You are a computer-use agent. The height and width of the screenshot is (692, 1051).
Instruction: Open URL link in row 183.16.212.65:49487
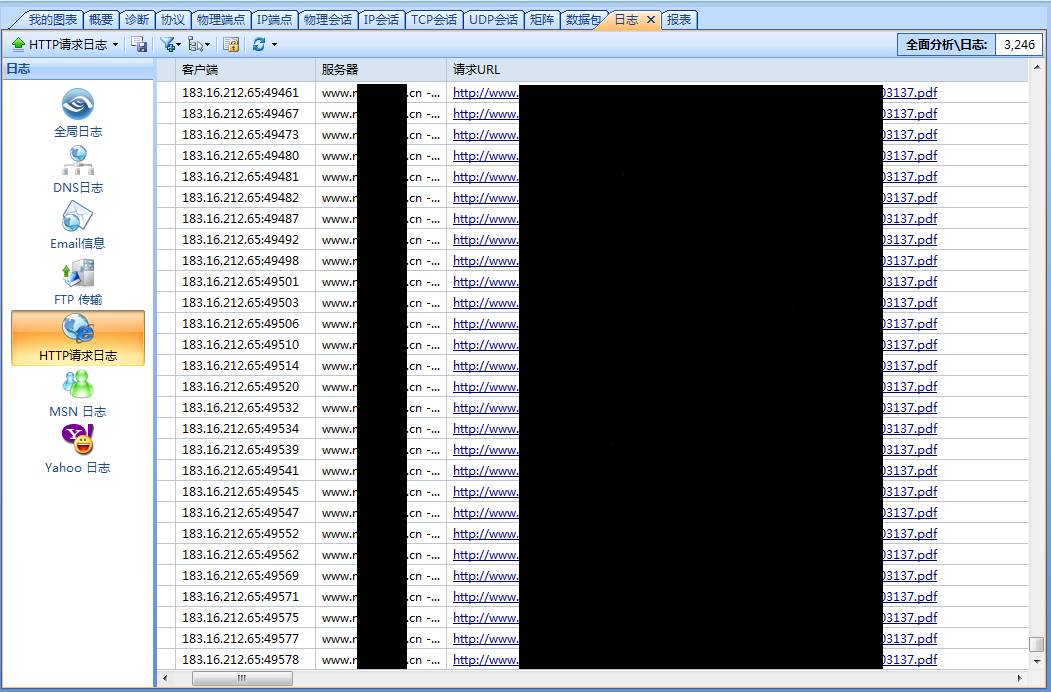click(695, 219)
